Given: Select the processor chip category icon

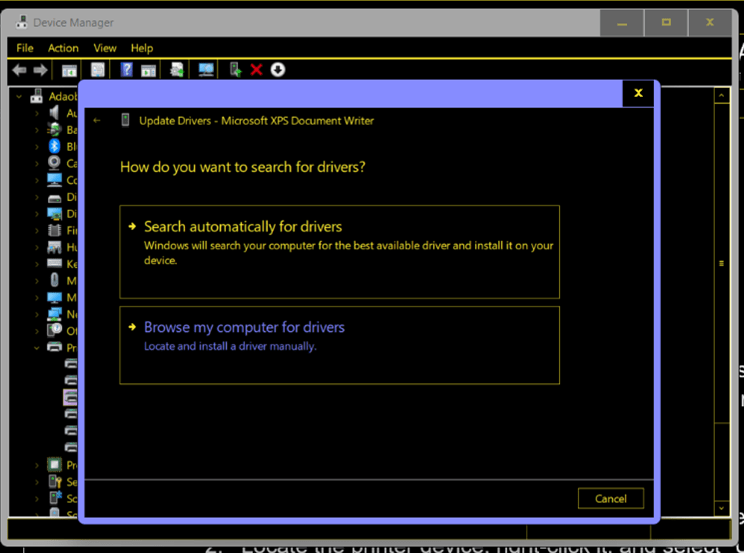Looking at the screenshot, I should pos(55,464).
